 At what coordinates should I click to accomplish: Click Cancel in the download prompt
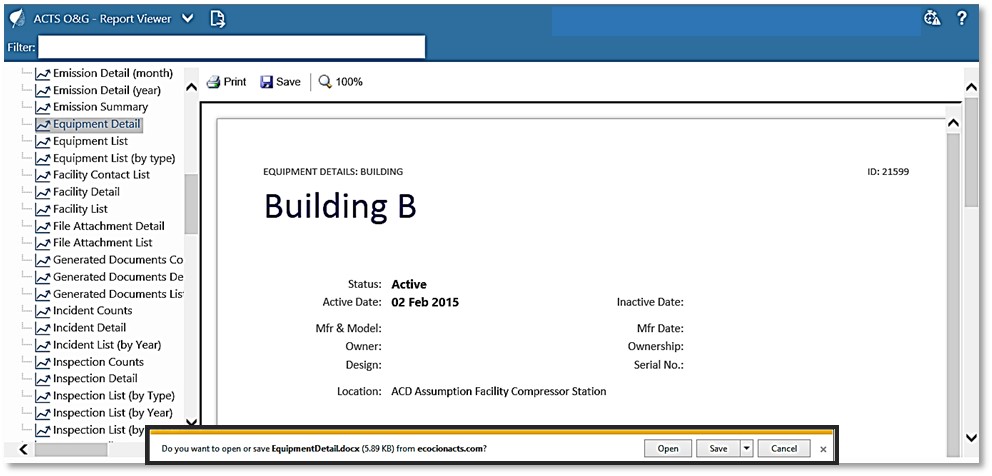click(x=784, y=448)
